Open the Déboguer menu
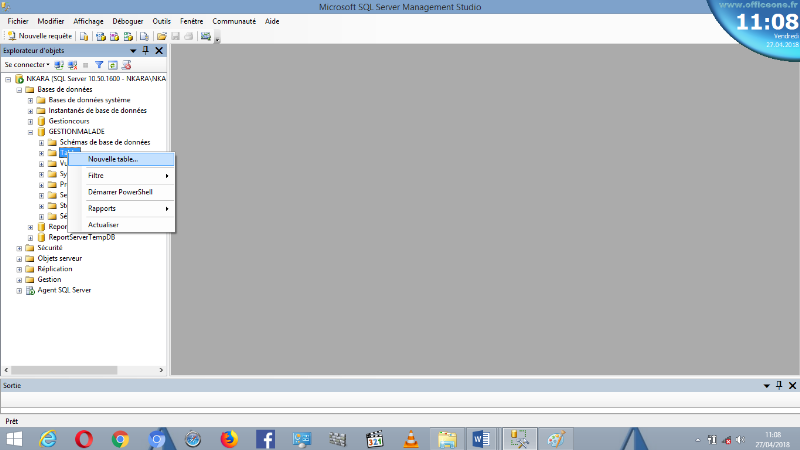Screen dimensions: 800x450 [128, 21]
